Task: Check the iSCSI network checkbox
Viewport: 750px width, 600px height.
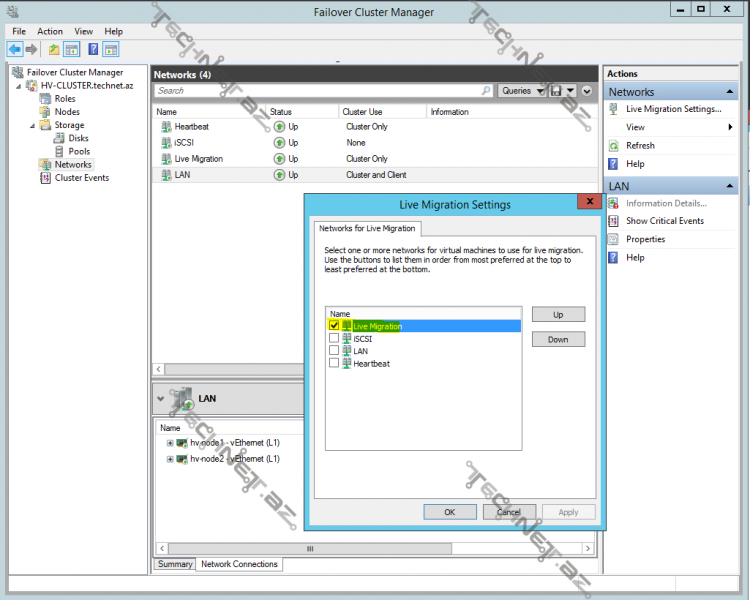Action: pyautogui.click(x=334, y=339)
